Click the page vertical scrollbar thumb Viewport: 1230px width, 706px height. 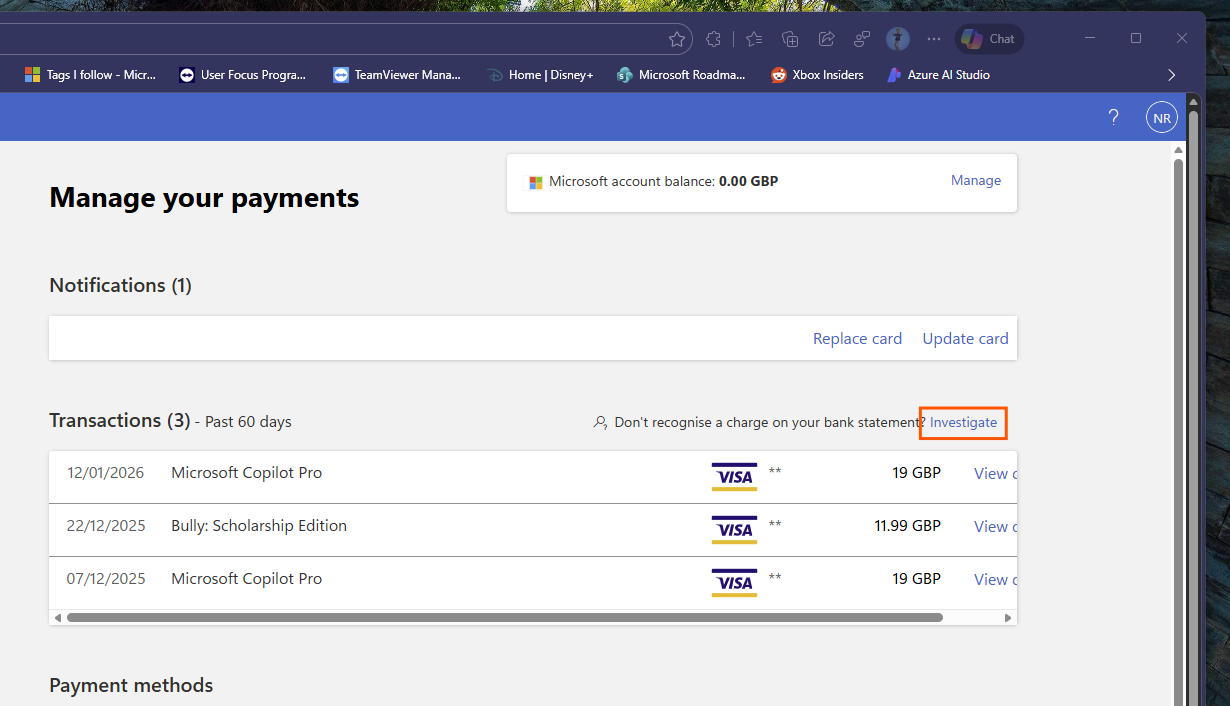click(x=1178, y=430)
